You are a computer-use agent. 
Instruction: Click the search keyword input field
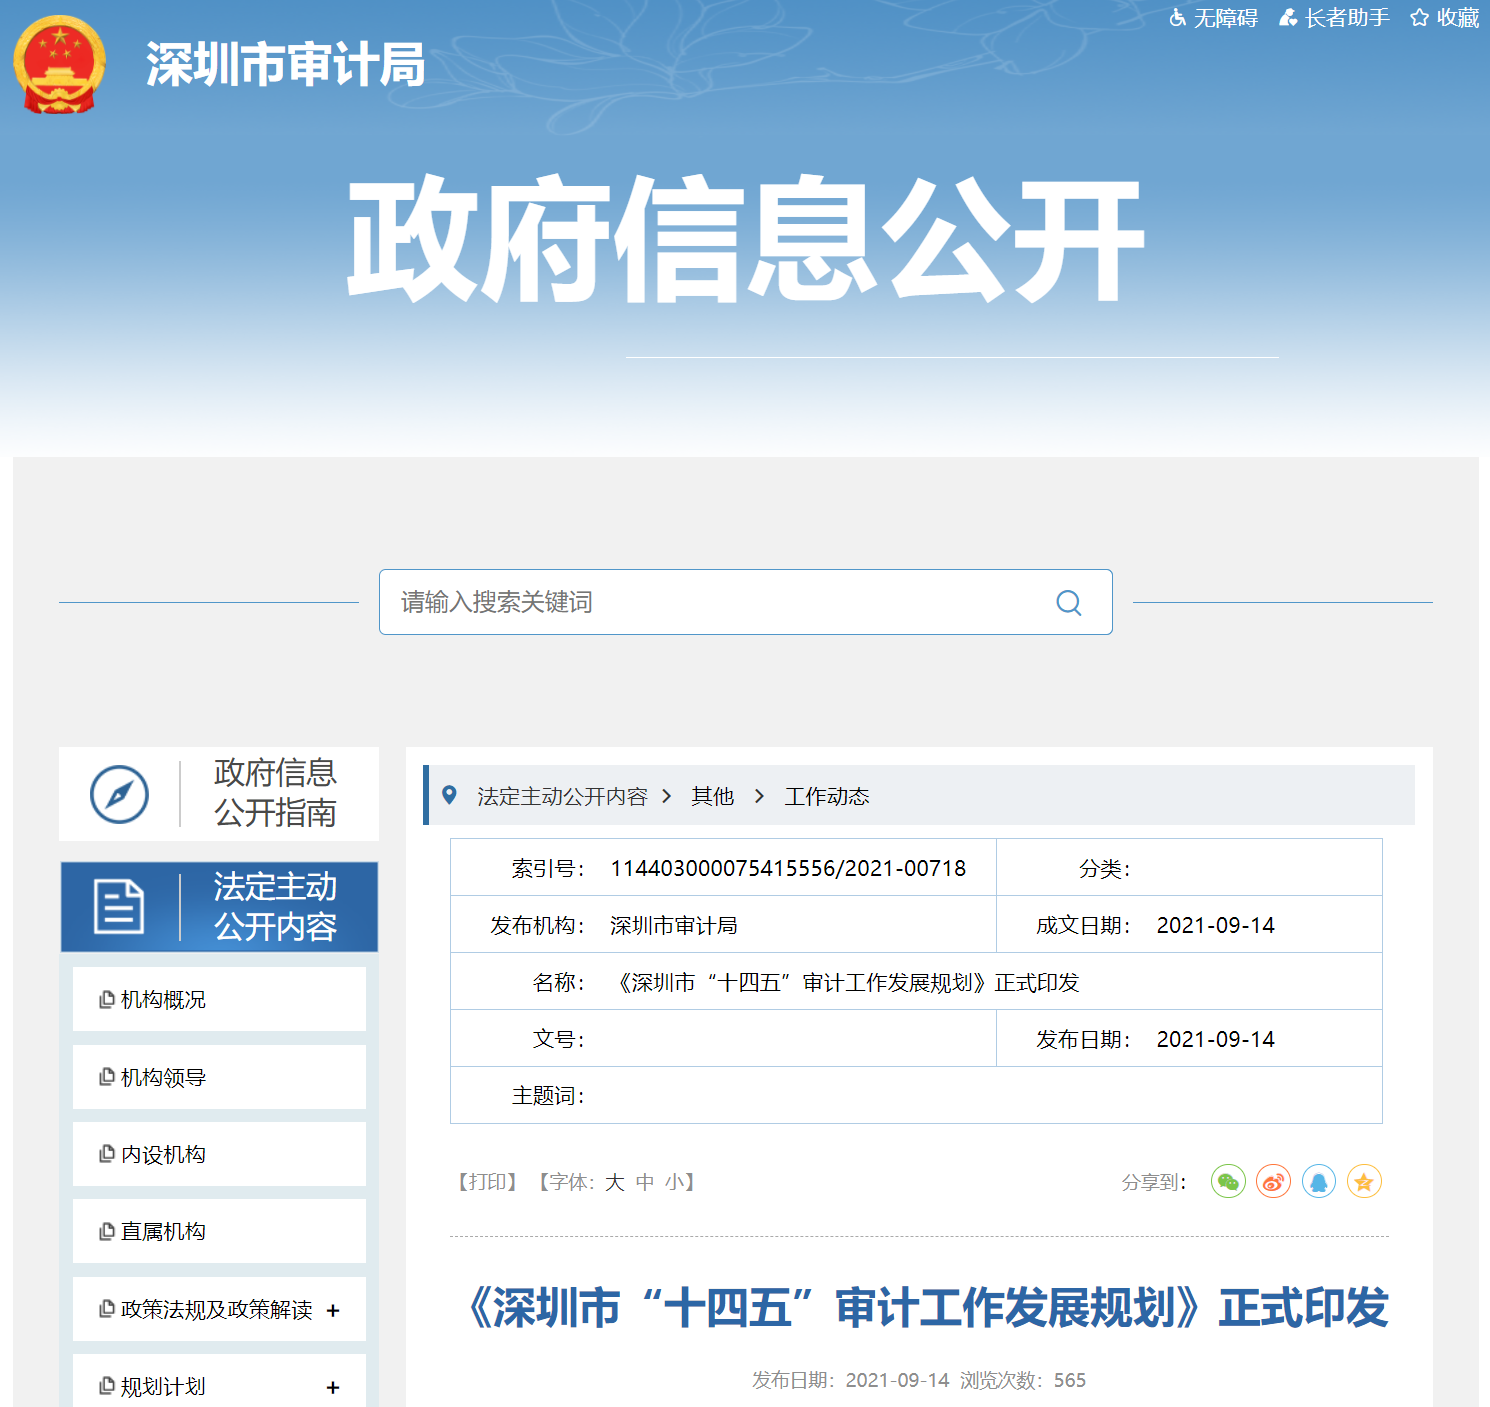pos(715,602)
